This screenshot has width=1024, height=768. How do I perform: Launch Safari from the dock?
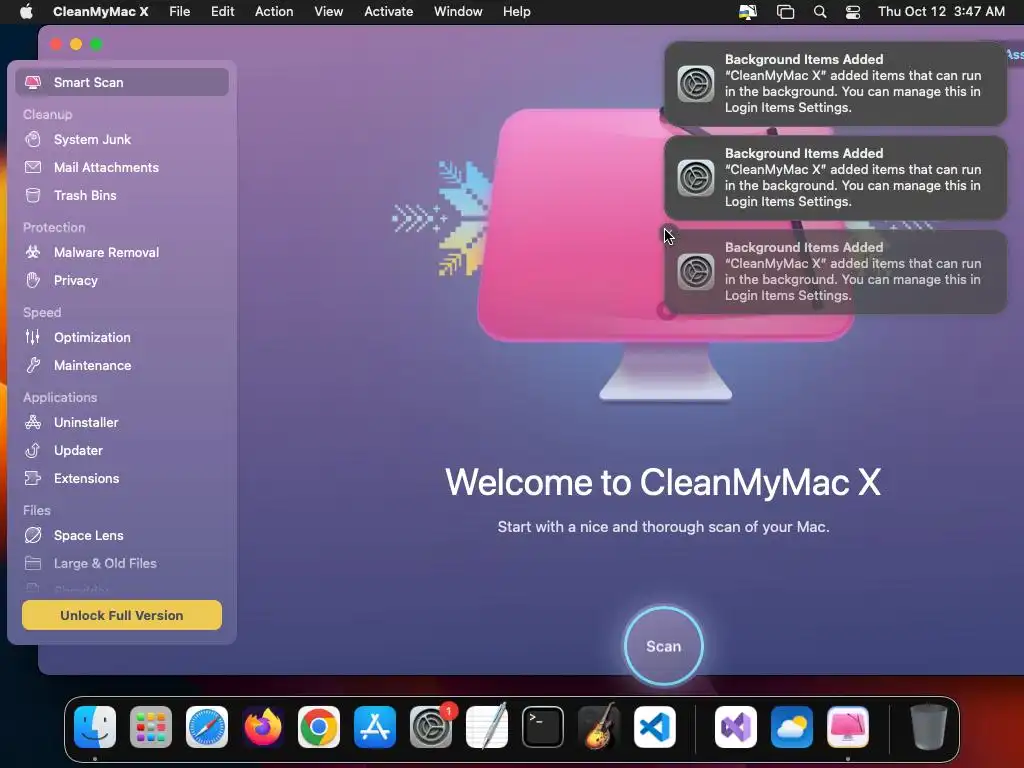tap(207, 727)
